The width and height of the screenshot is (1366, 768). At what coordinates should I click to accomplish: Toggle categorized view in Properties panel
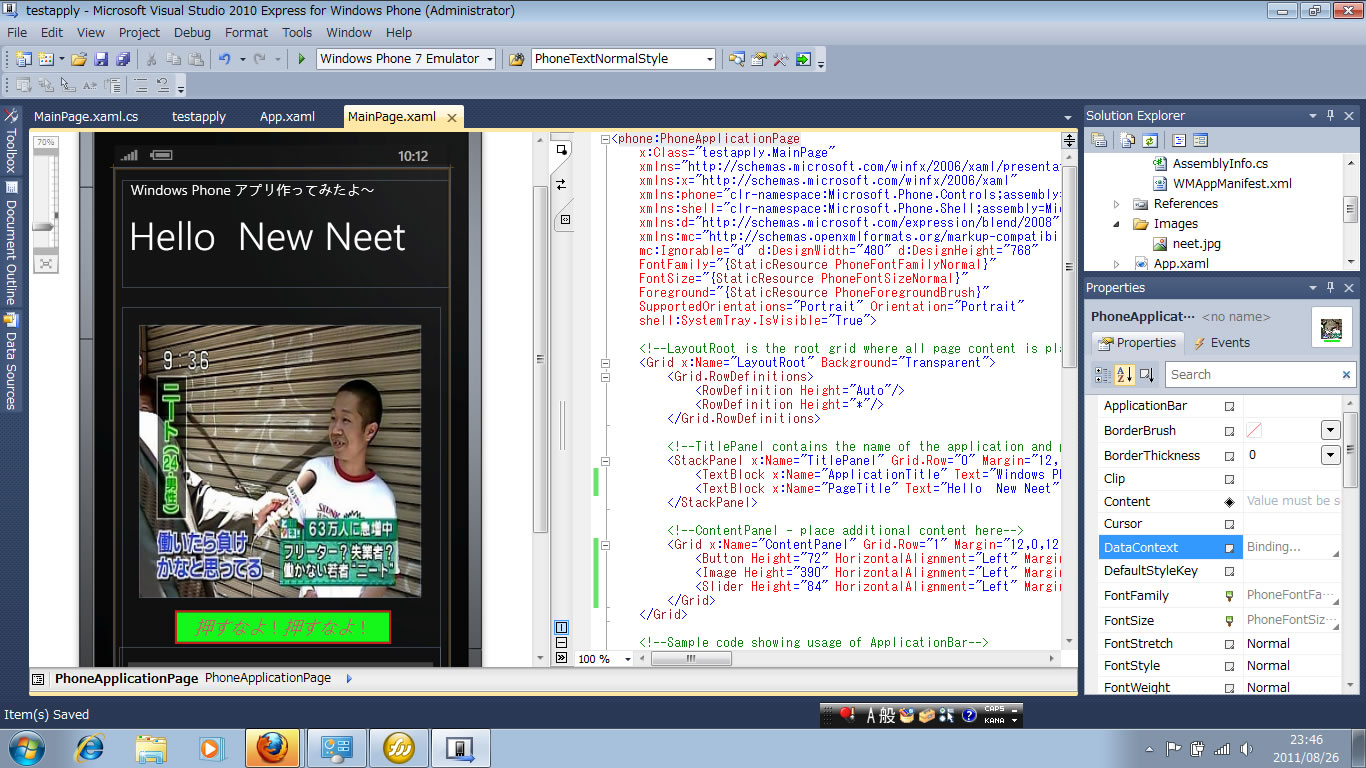tap(1102, 374)
